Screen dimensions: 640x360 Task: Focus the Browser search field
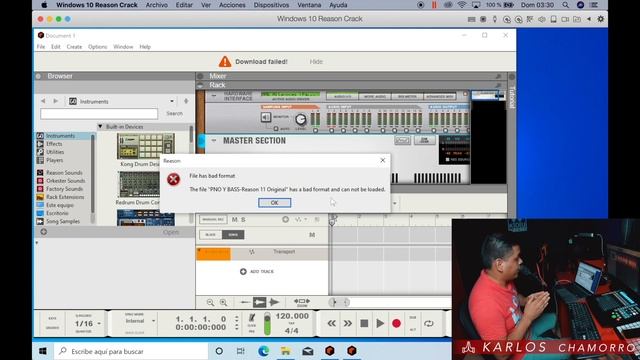click(99, 113)
